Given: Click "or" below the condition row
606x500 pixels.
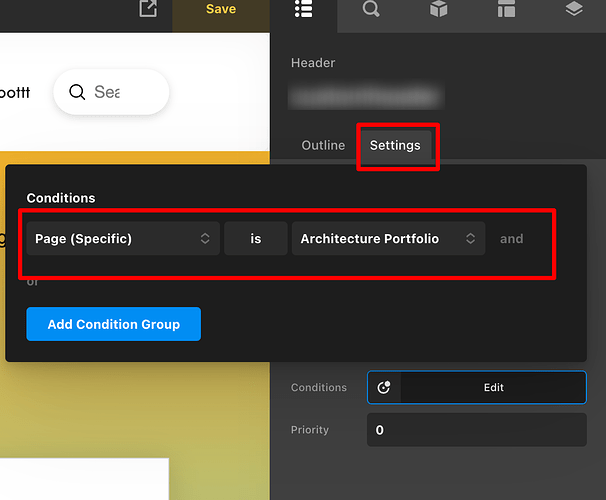Looking at the screenshot, I should (x=33, y=282).
